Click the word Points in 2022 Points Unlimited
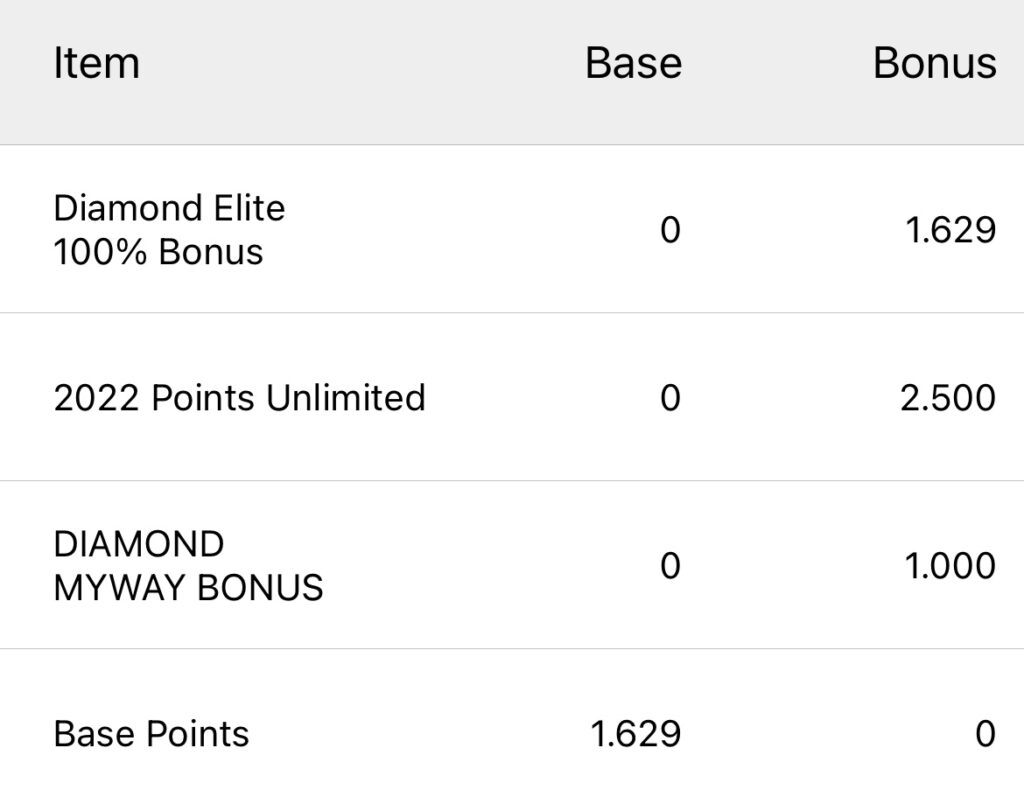The width and height of the screenshot is (1024, 797). click(202, 398)
